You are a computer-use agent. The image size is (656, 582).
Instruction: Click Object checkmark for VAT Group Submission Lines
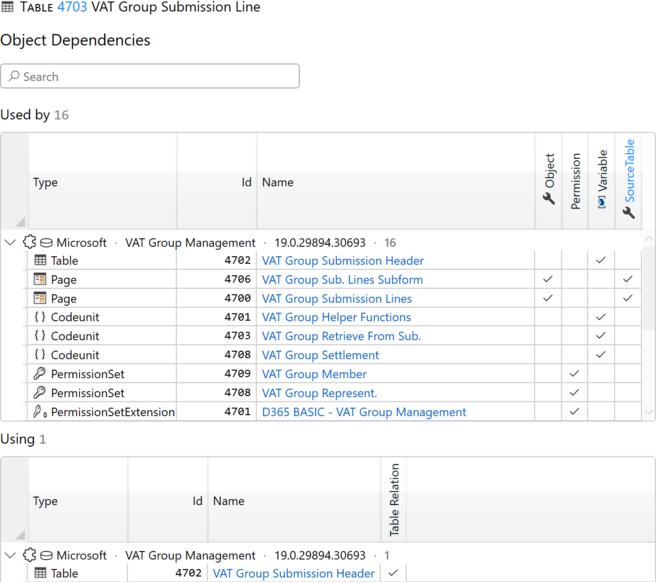[548, 298]
